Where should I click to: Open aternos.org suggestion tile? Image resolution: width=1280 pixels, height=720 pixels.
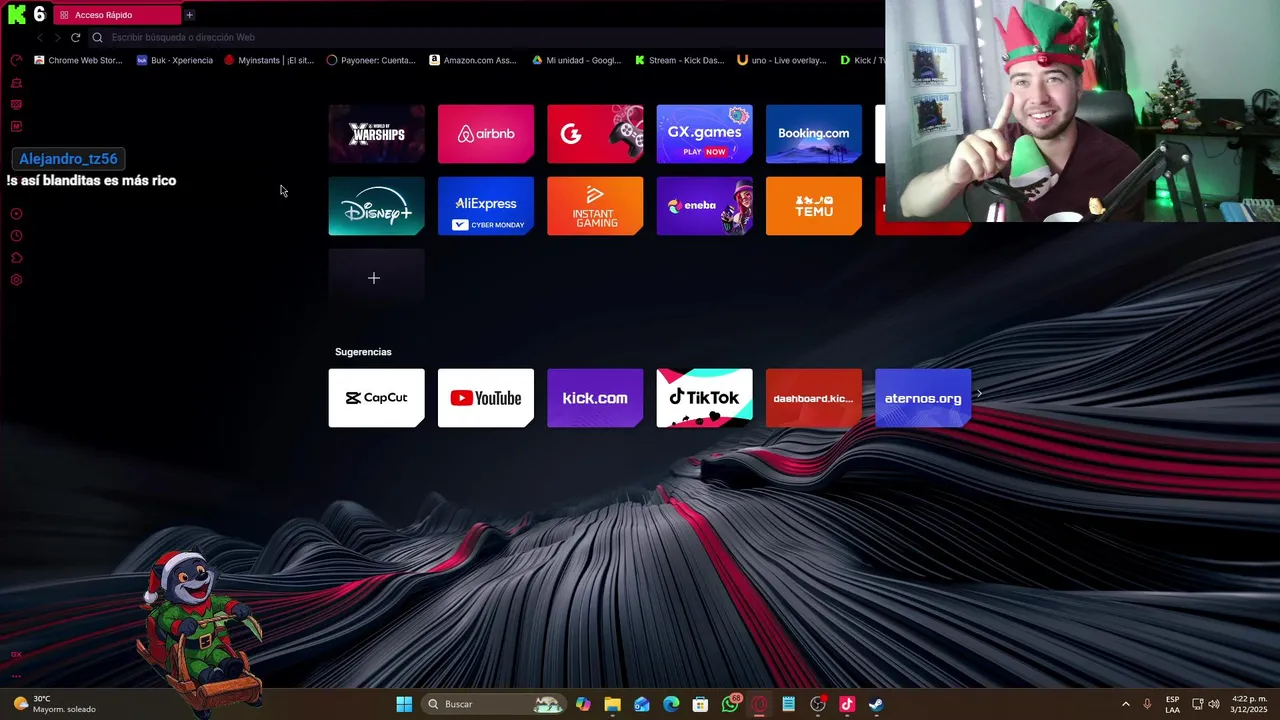click(923, 398)
